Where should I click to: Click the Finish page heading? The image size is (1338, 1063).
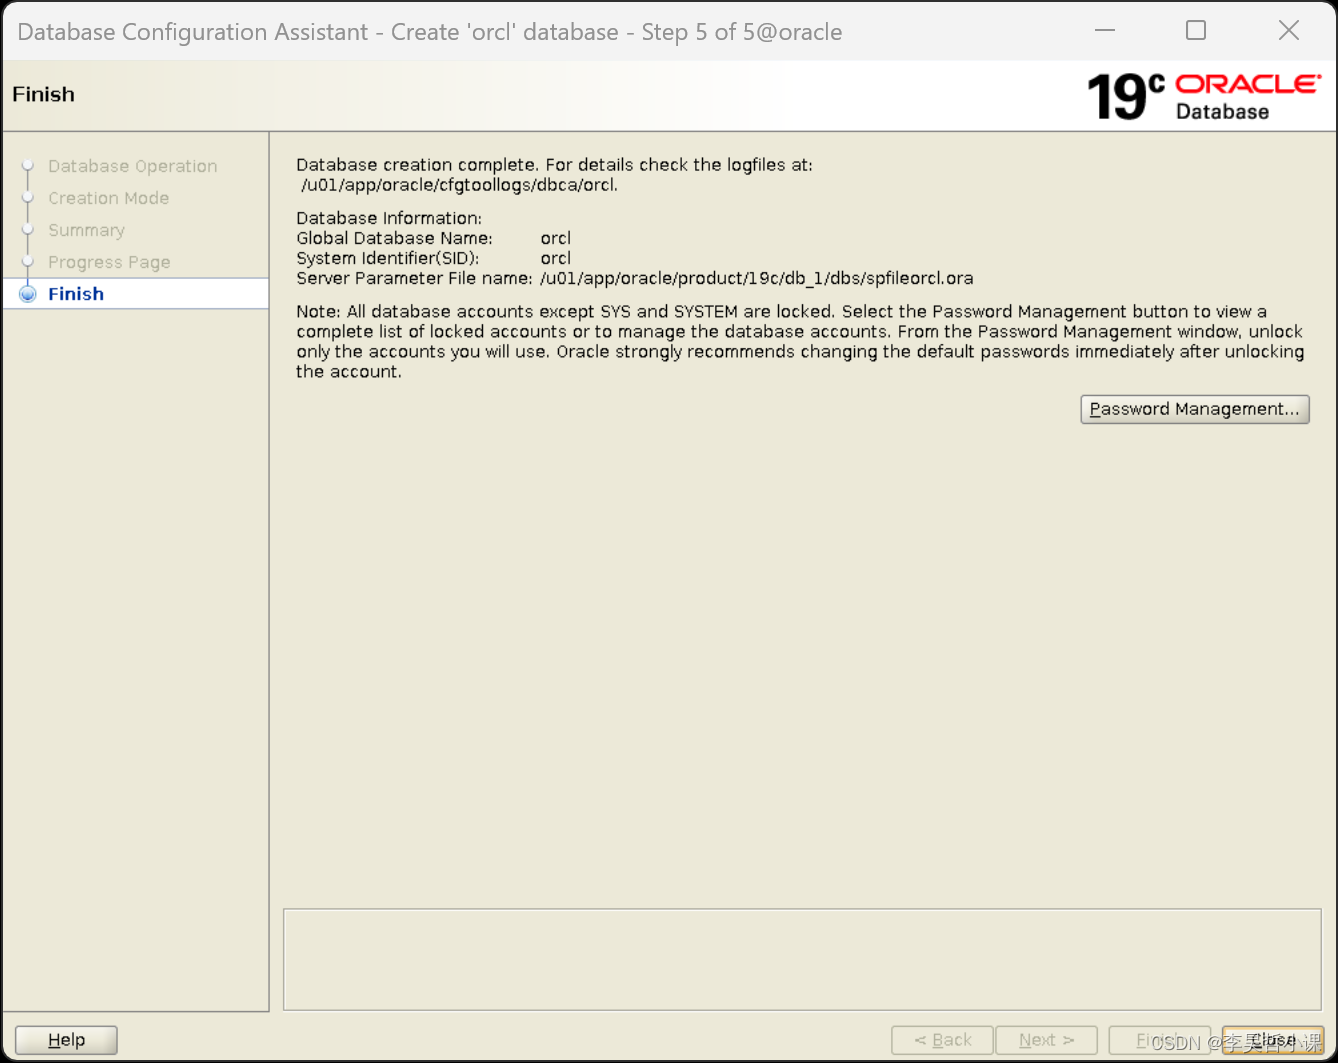click(43, 94)
